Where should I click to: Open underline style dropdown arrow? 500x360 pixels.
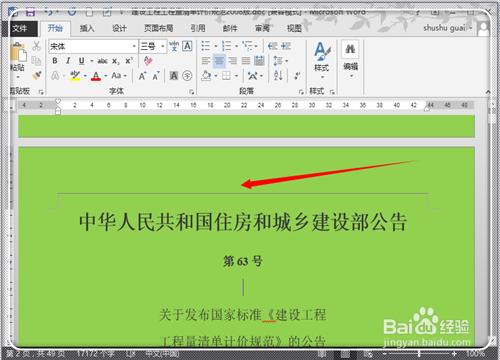coord(91,61)
